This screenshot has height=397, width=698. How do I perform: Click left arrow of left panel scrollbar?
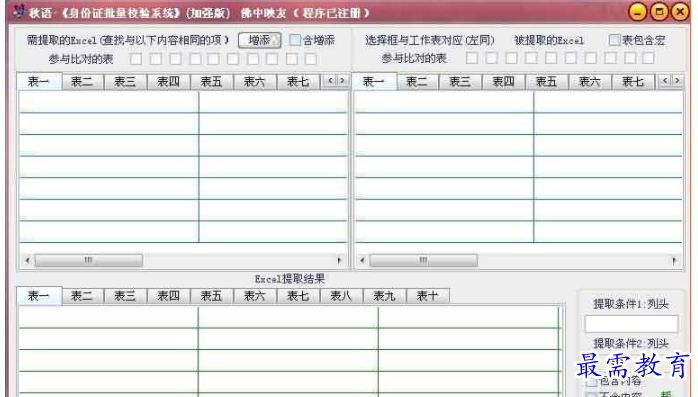pos(27,260)
